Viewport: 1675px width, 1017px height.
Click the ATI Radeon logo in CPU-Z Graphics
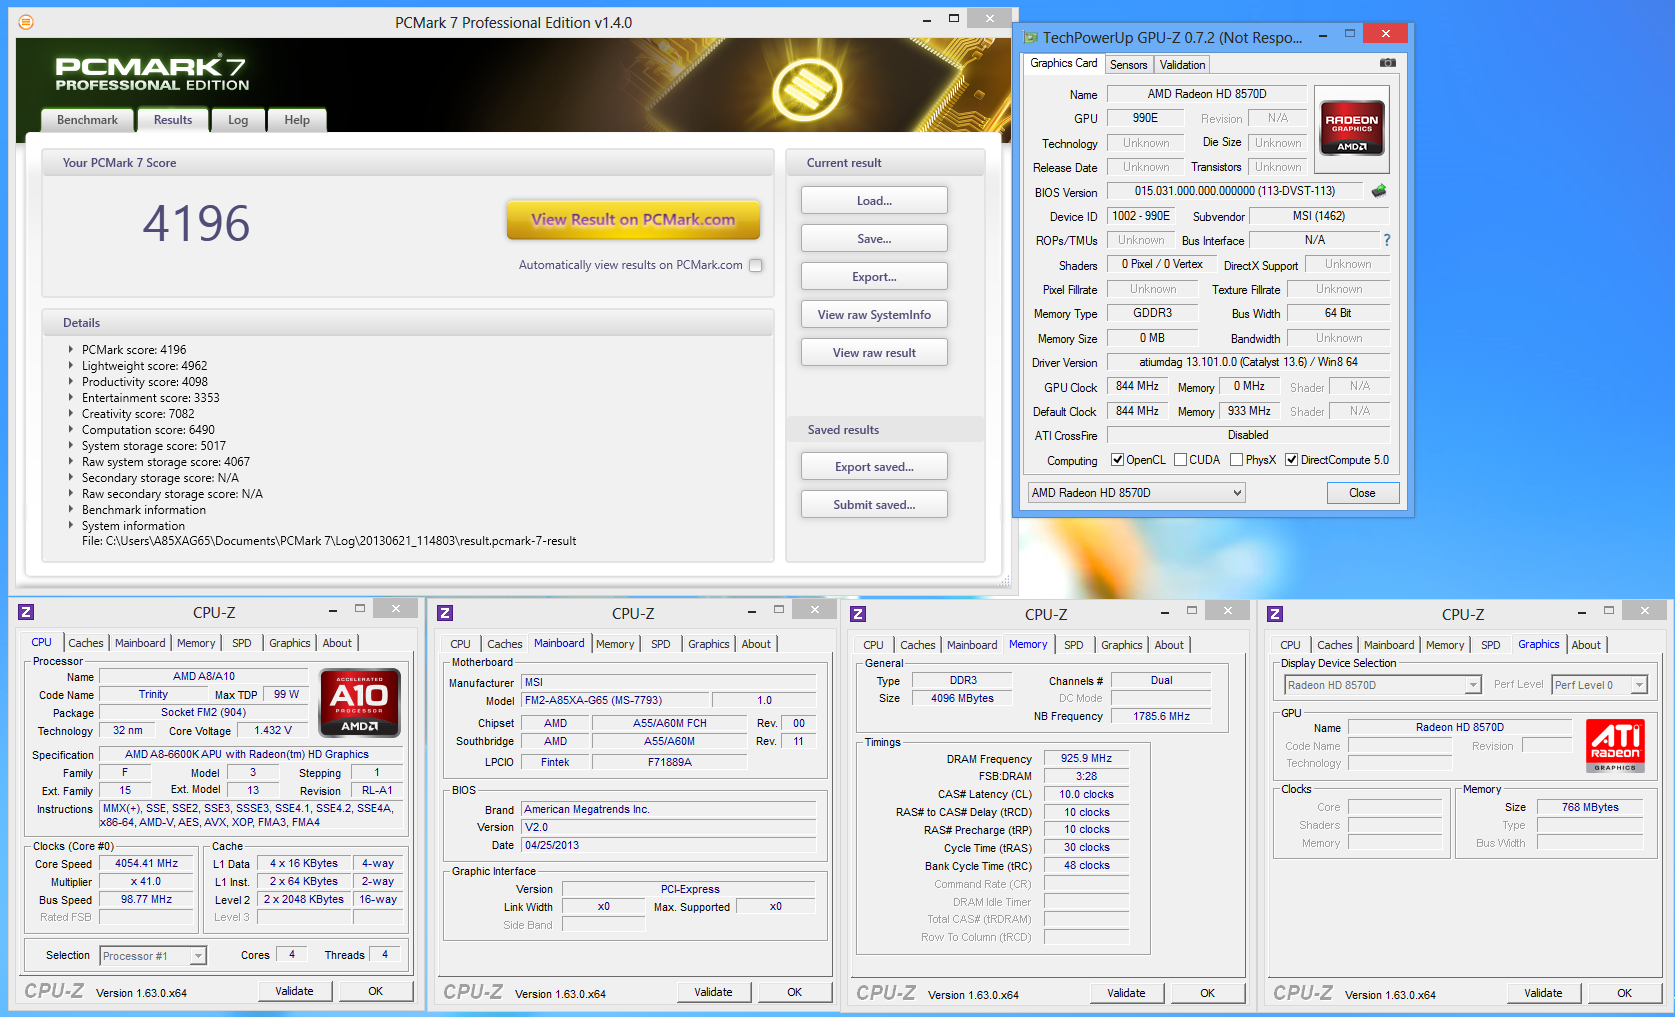click(1615, 746)
